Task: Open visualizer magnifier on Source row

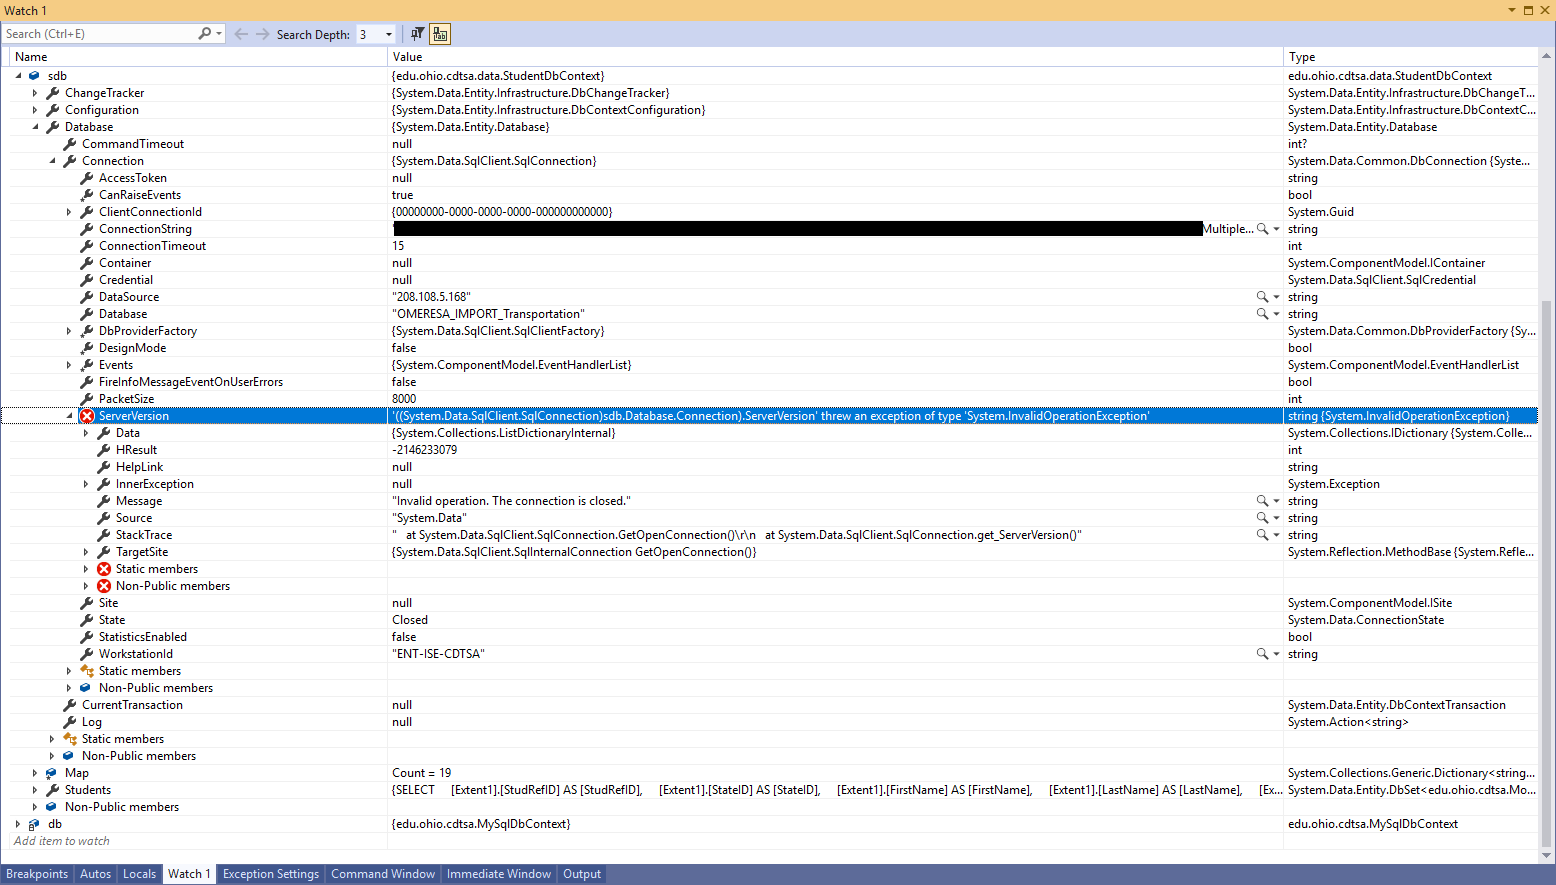Action: pos(1262,518)
